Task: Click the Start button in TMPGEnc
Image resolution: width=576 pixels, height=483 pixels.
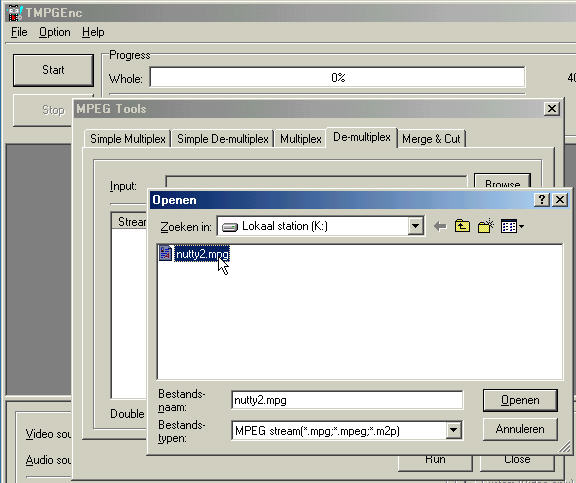Action: pos(53,70)
